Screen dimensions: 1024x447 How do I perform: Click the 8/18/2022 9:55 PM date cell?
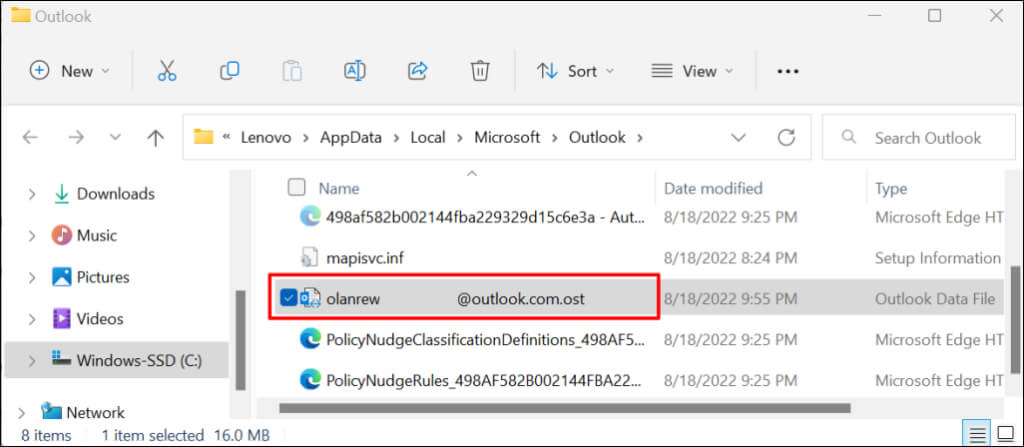[x=730, y=299]
